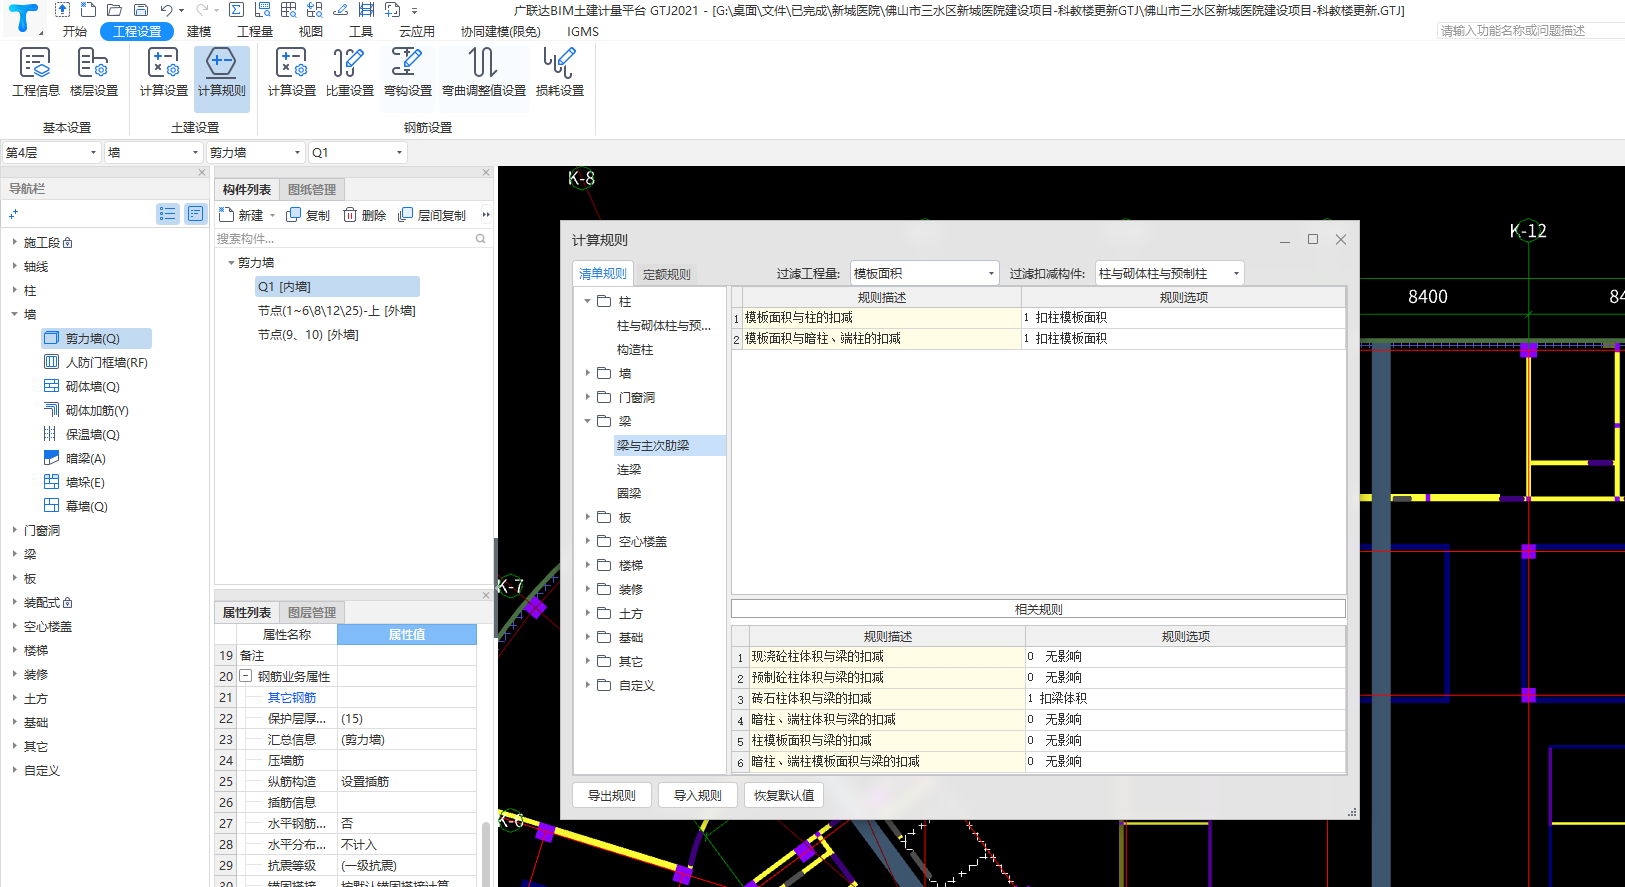
Task: Click the new file icon in quick access bar
Action: pos(88,10)
